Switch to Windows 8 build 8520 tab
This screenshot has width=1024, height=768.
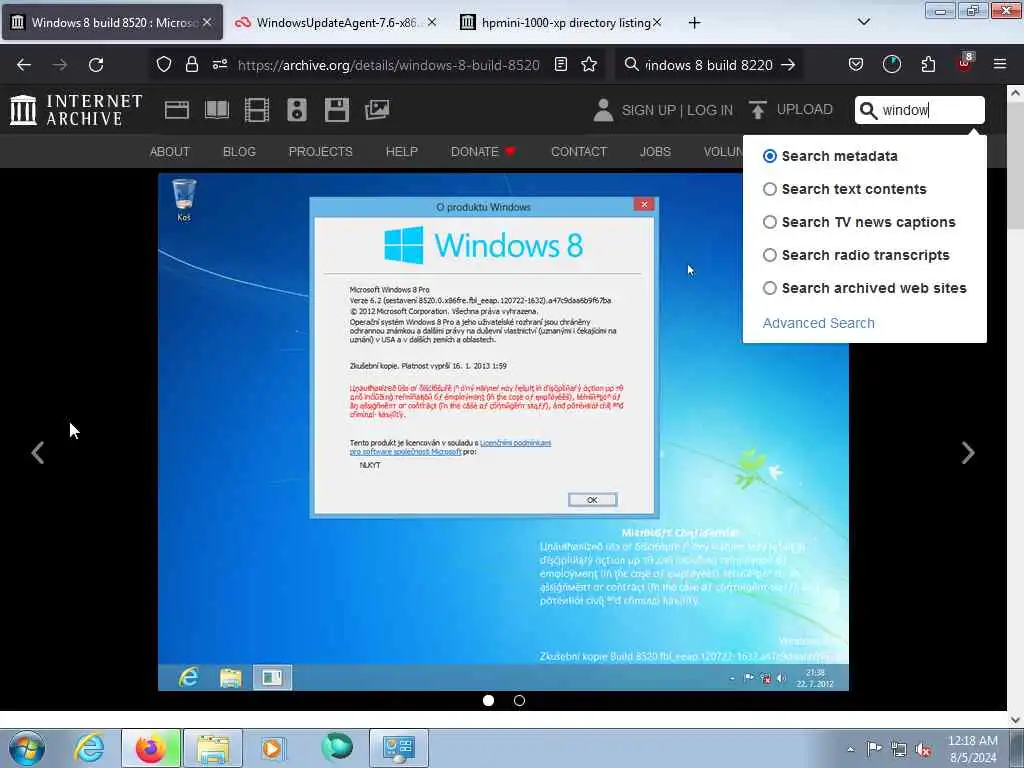click(112, 22)
